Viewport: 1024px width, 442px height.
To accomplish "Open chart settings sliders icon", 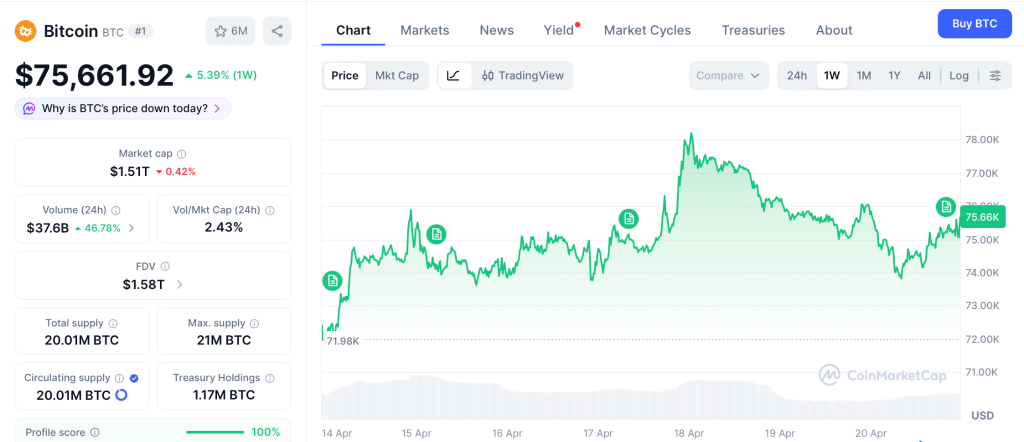I will (x=995, y=75).
